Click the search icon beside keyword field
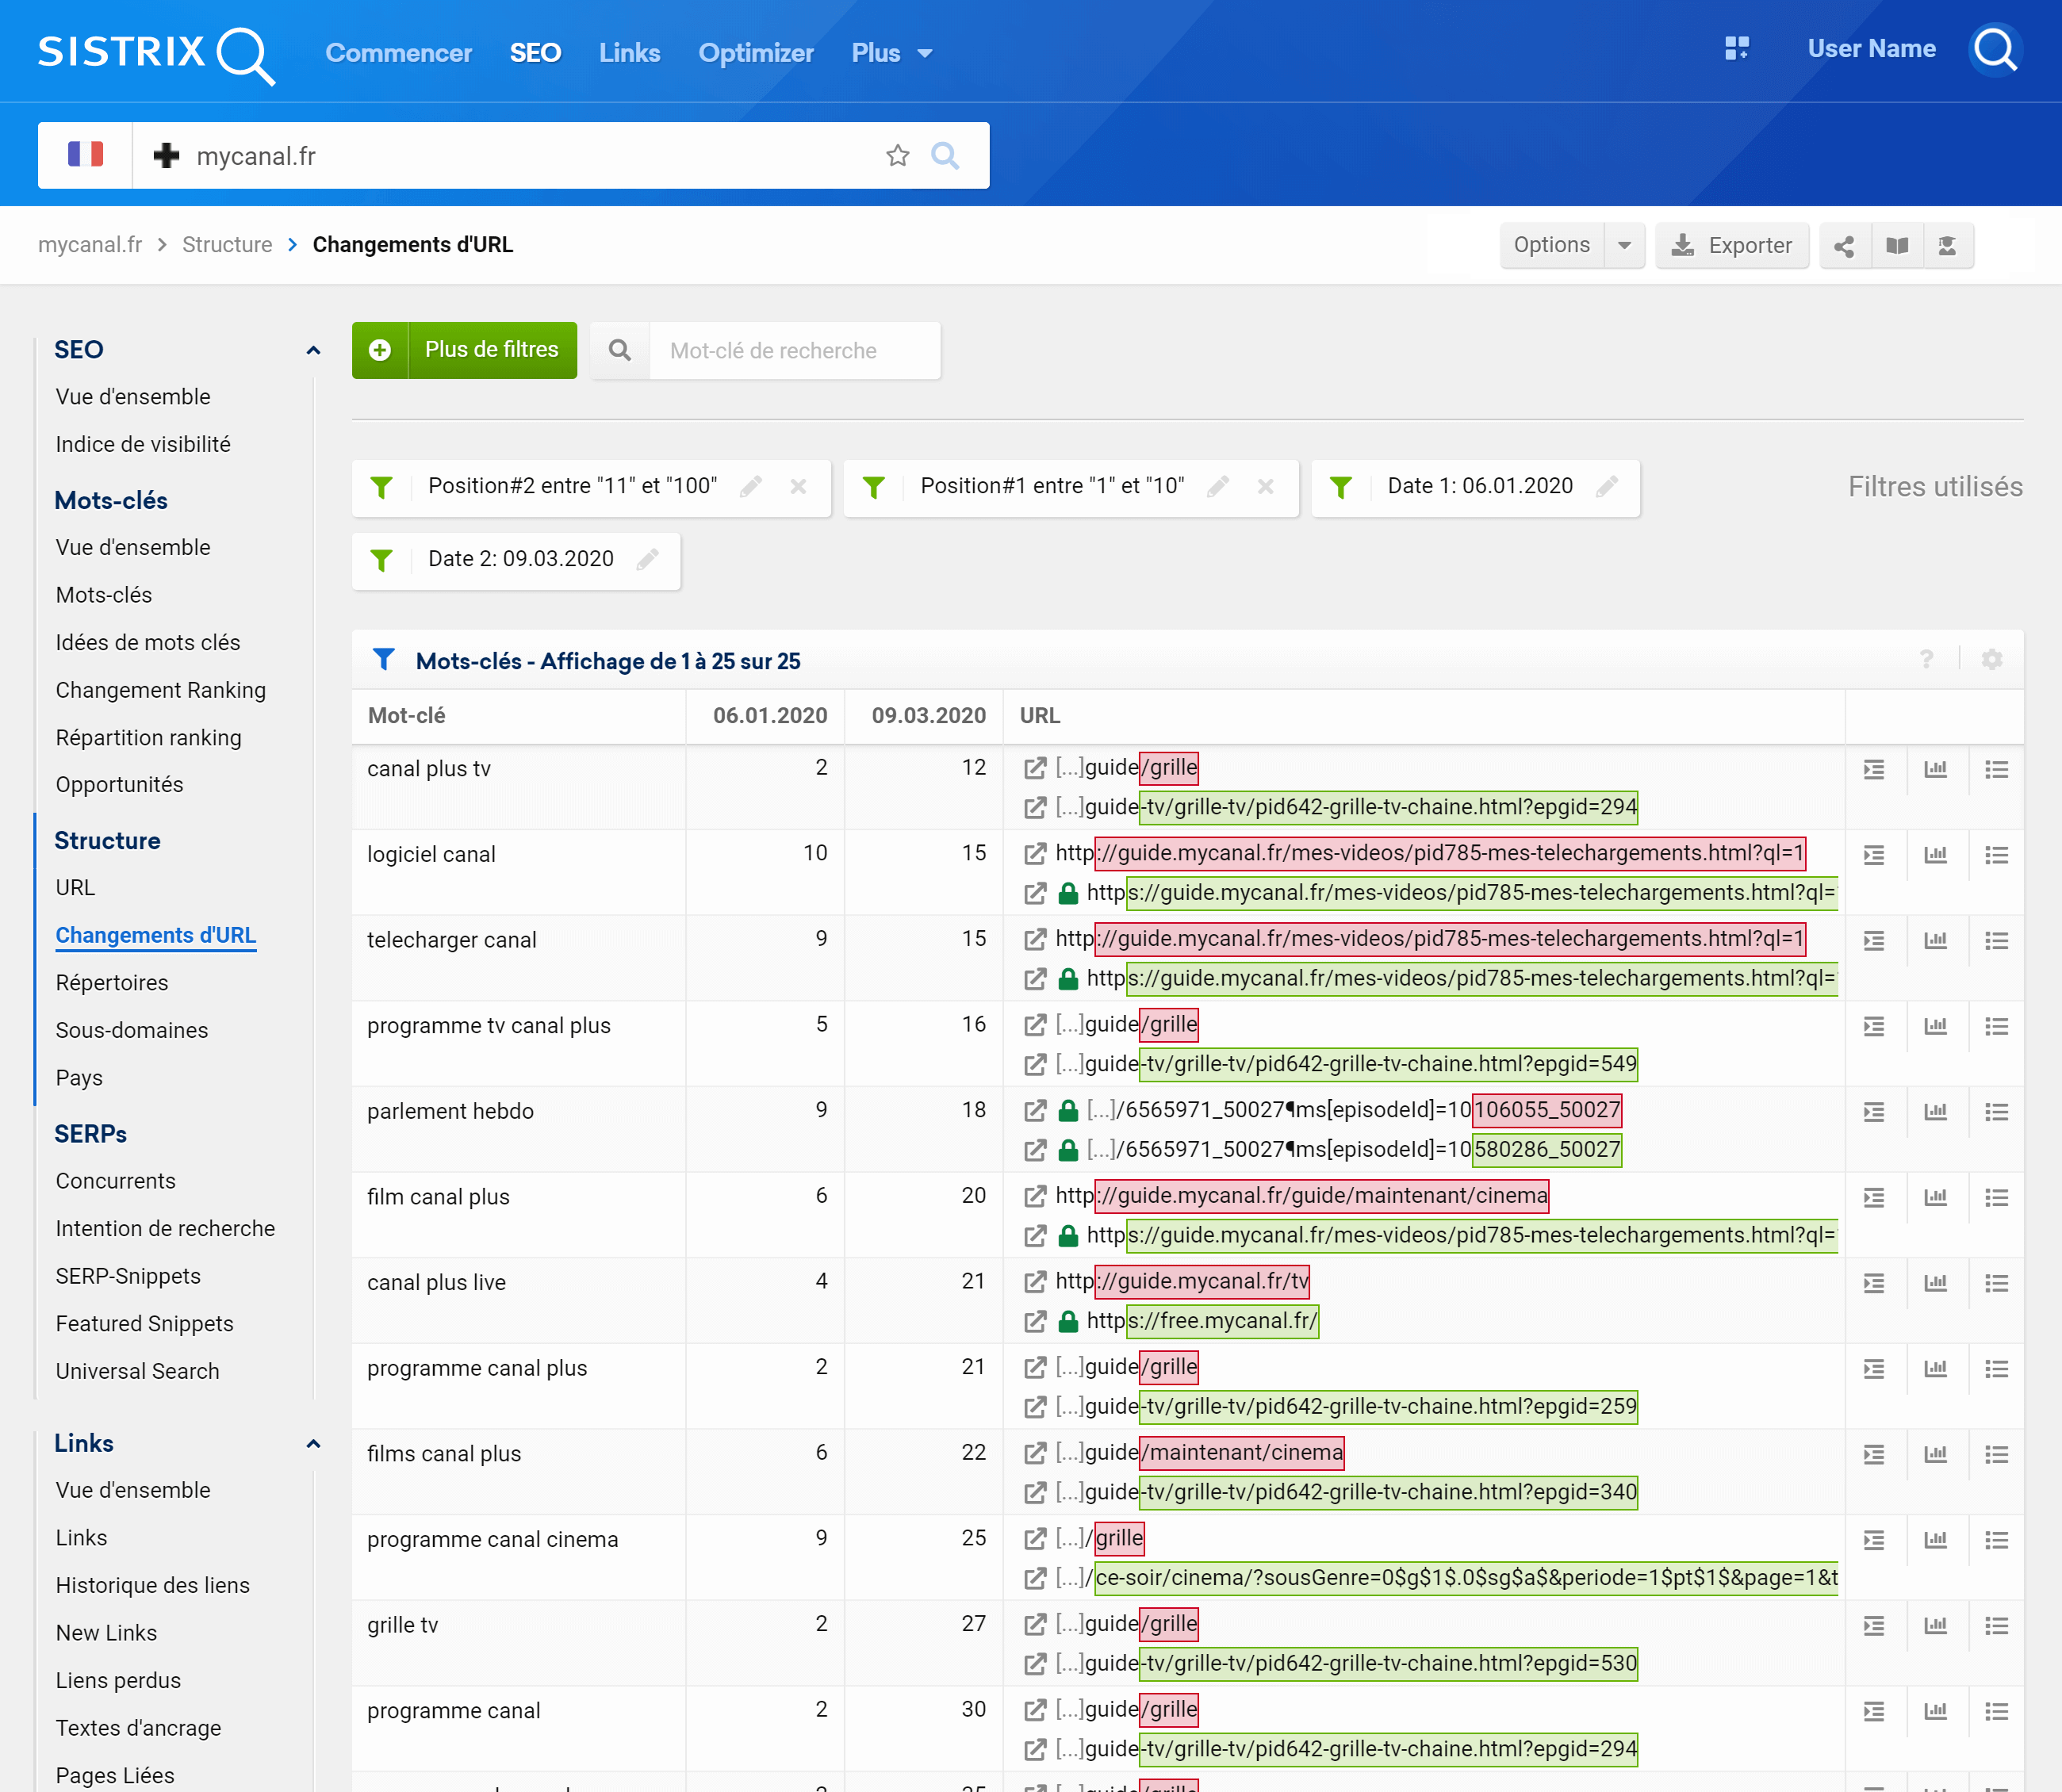Screen dimensions: 2062x1792 [620, 351]
